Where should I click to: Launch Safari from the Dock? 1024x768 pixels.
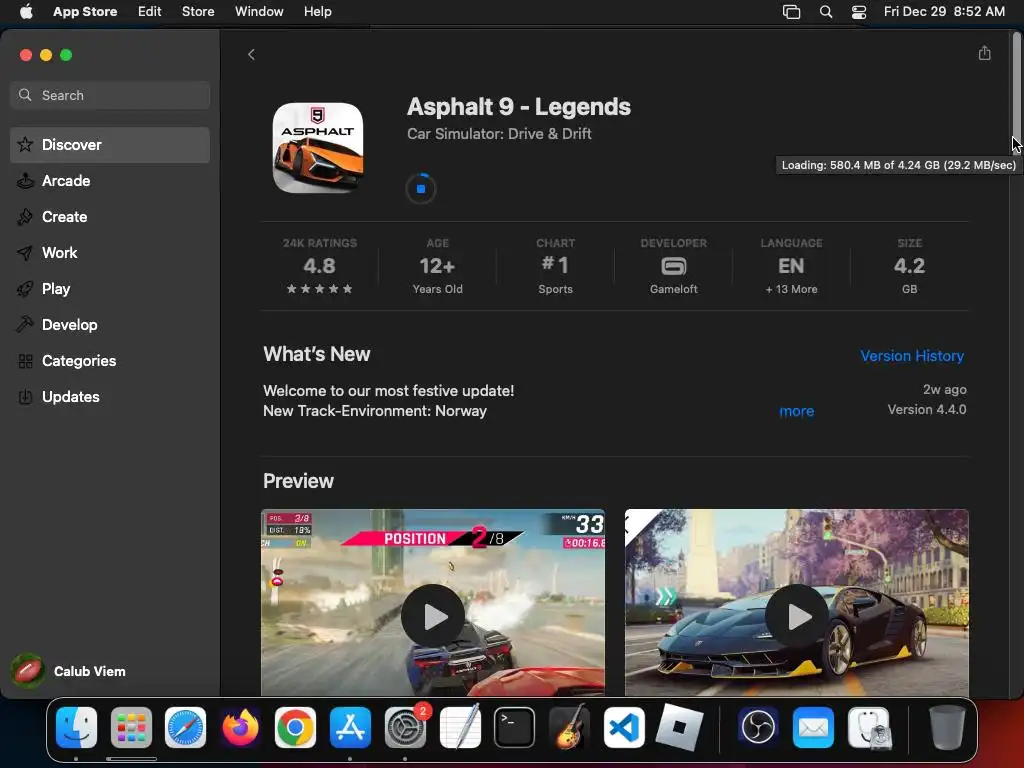(x=185, y=728)
